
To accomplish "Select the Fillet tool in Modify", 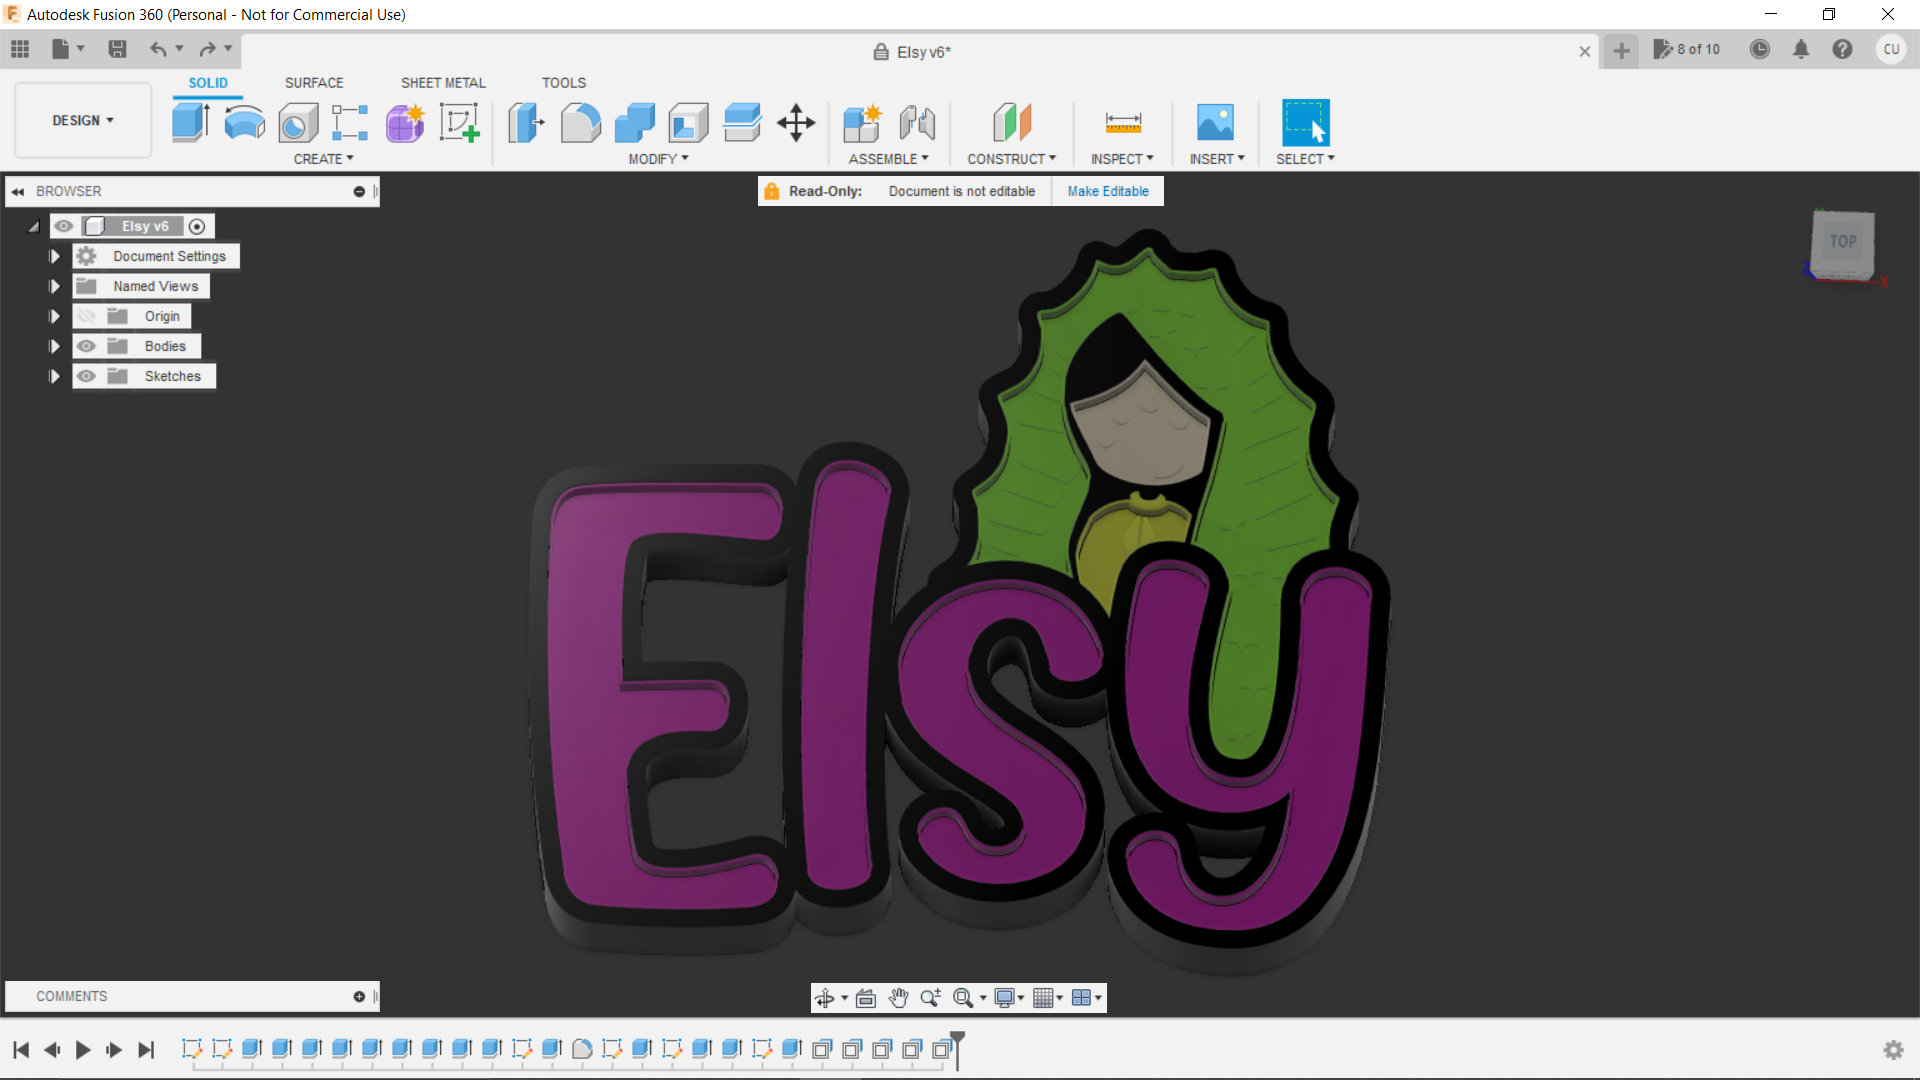I will pyautogui.click(x=580, y=123).
